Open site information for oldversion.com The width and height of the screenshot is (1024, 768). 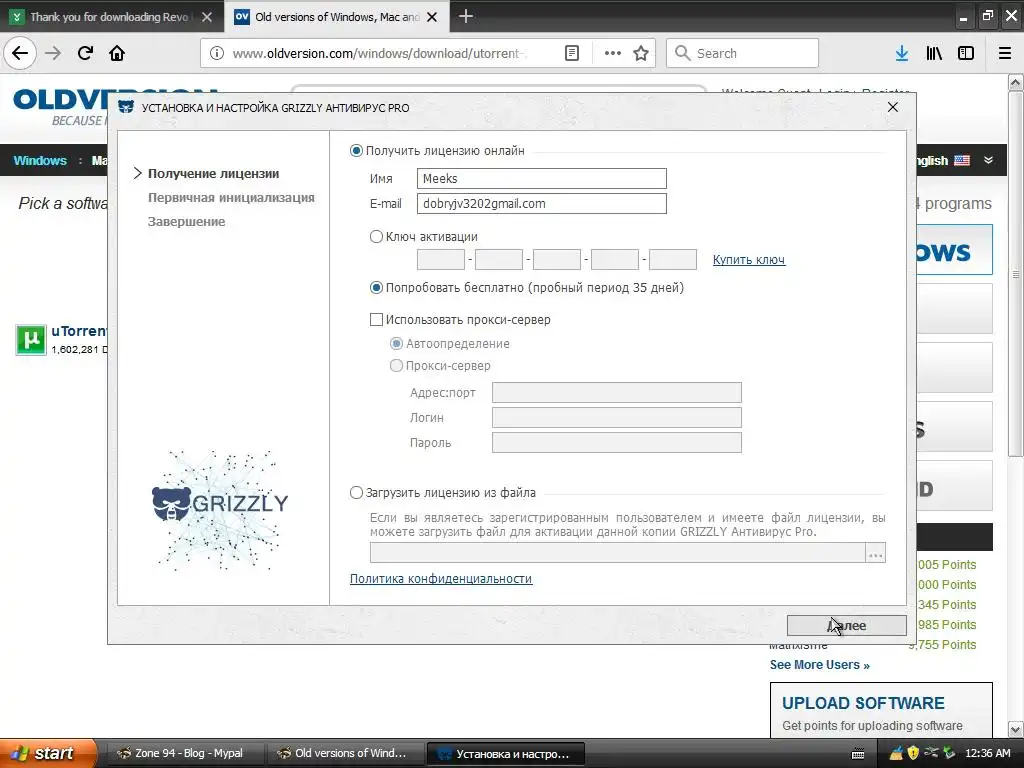click(x=217, y=54)
